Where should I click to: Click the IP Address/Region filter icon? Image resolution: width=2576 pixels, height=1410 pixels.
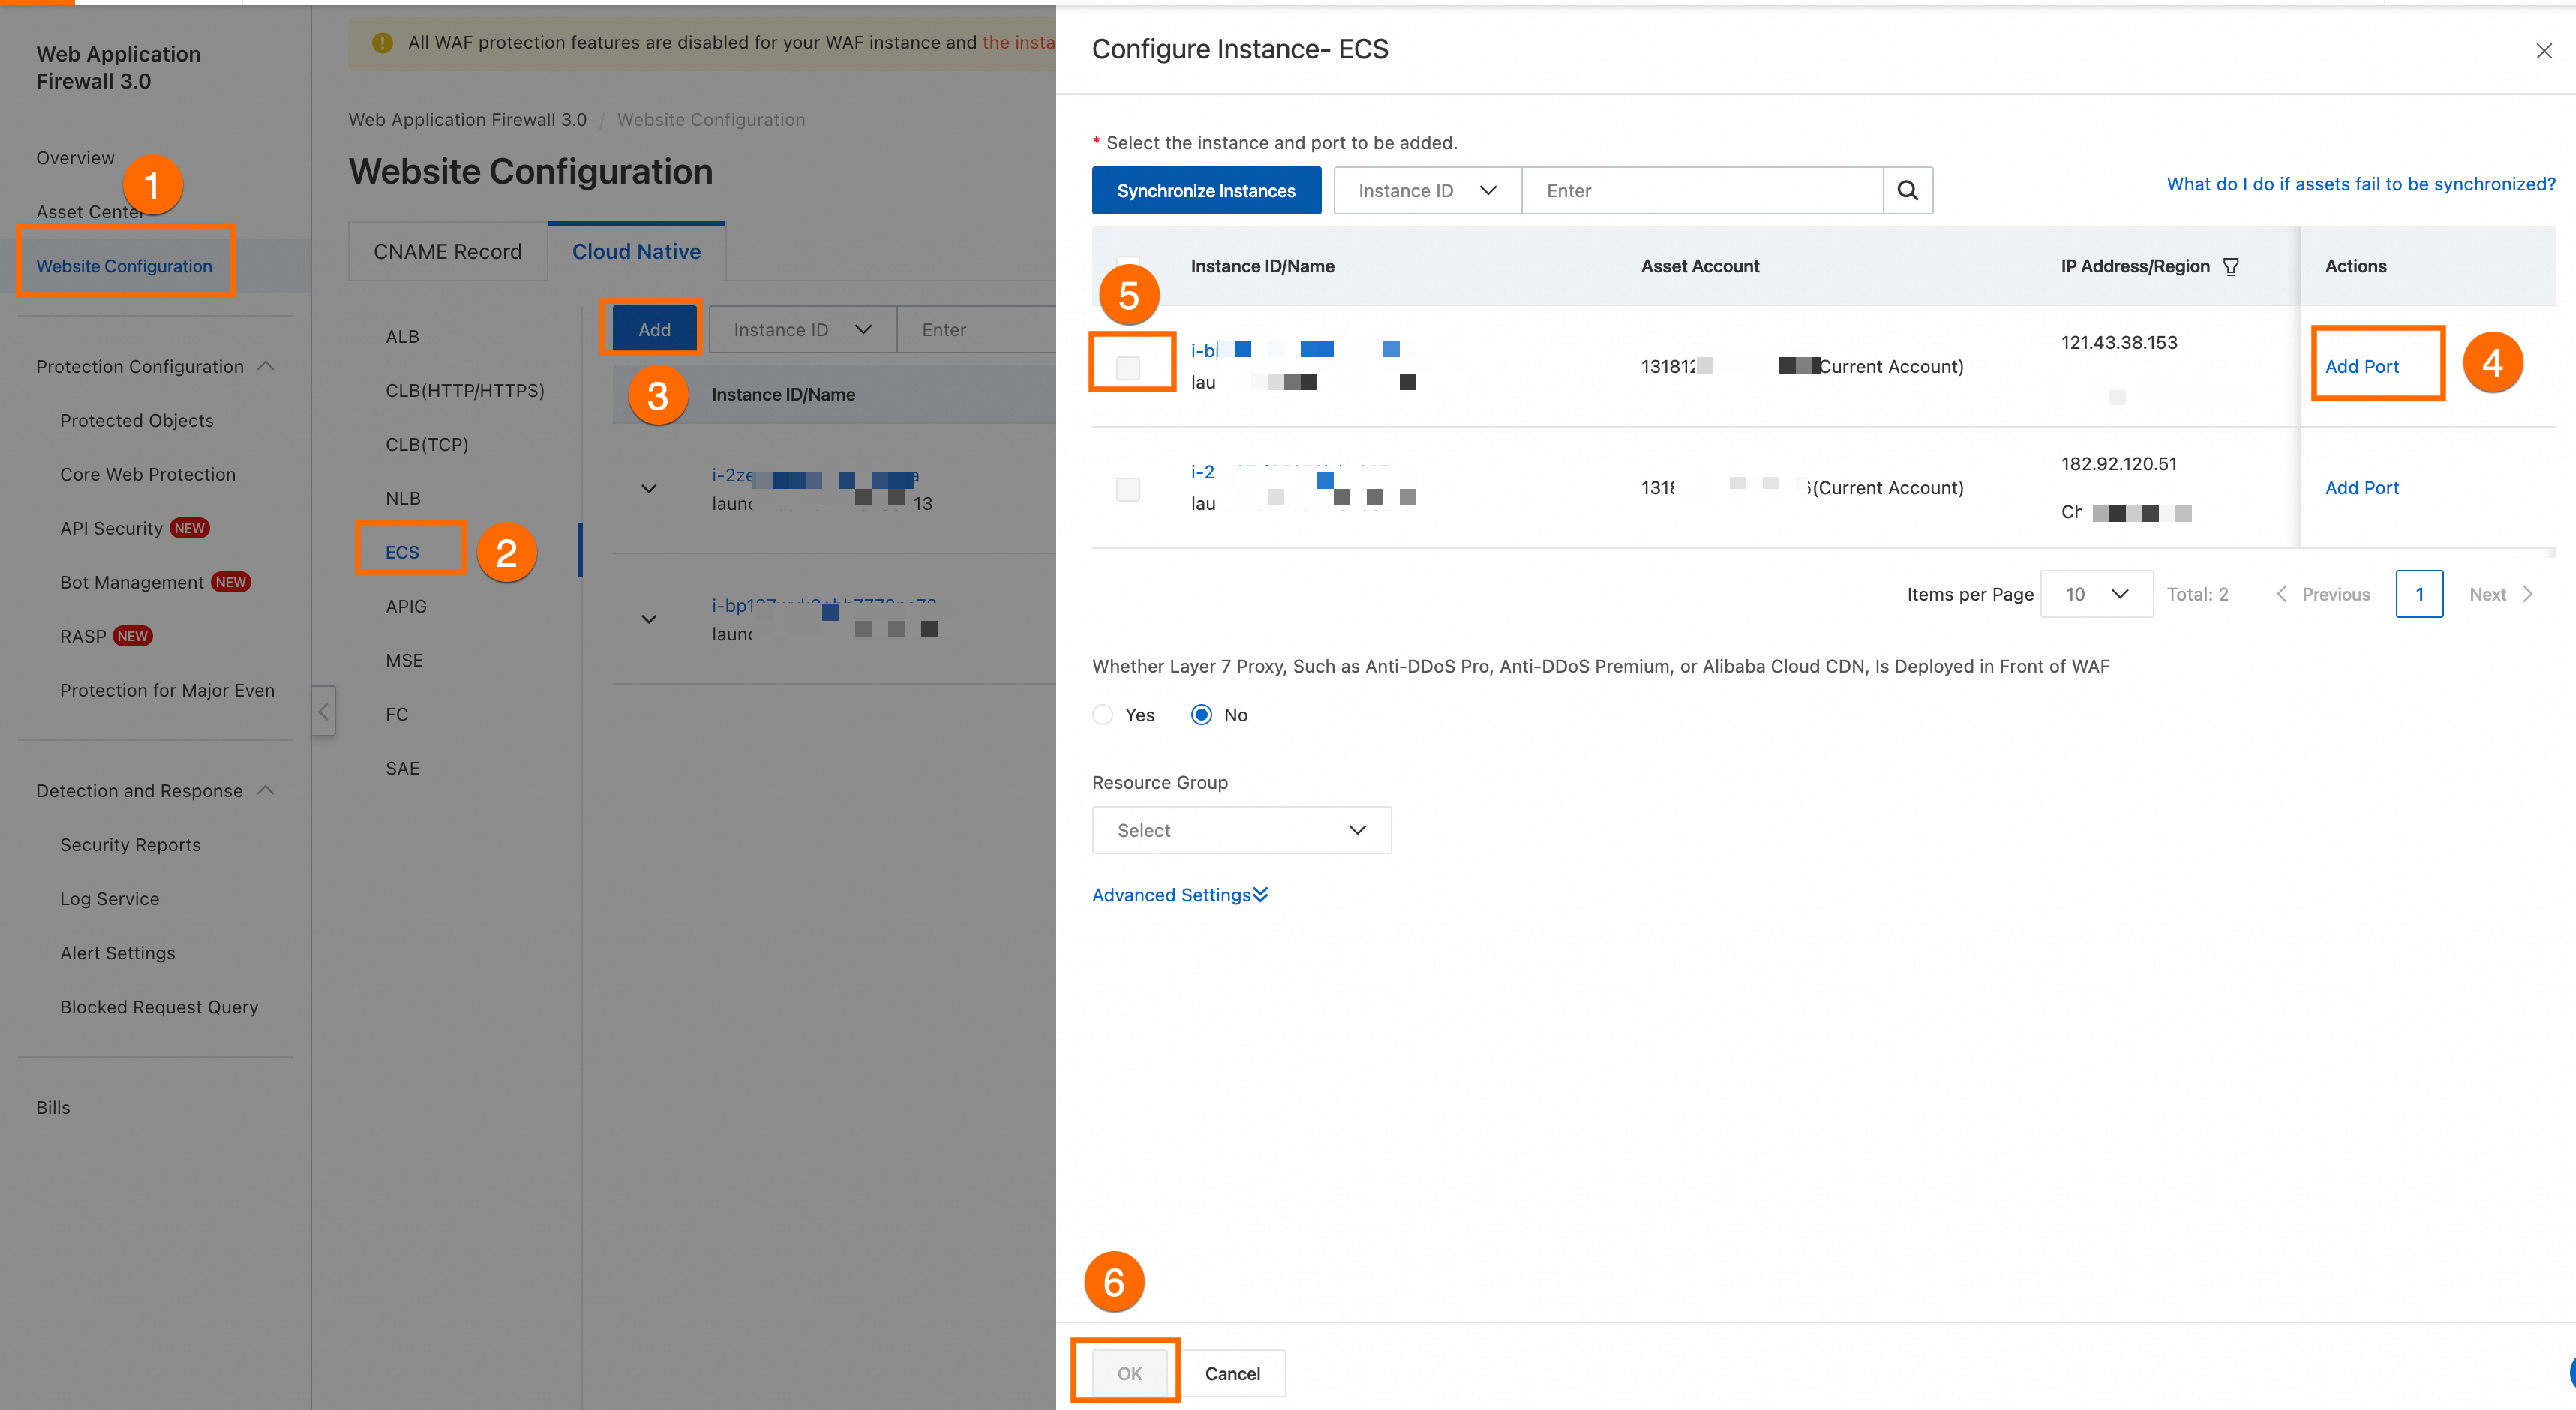pos(2230,266)
